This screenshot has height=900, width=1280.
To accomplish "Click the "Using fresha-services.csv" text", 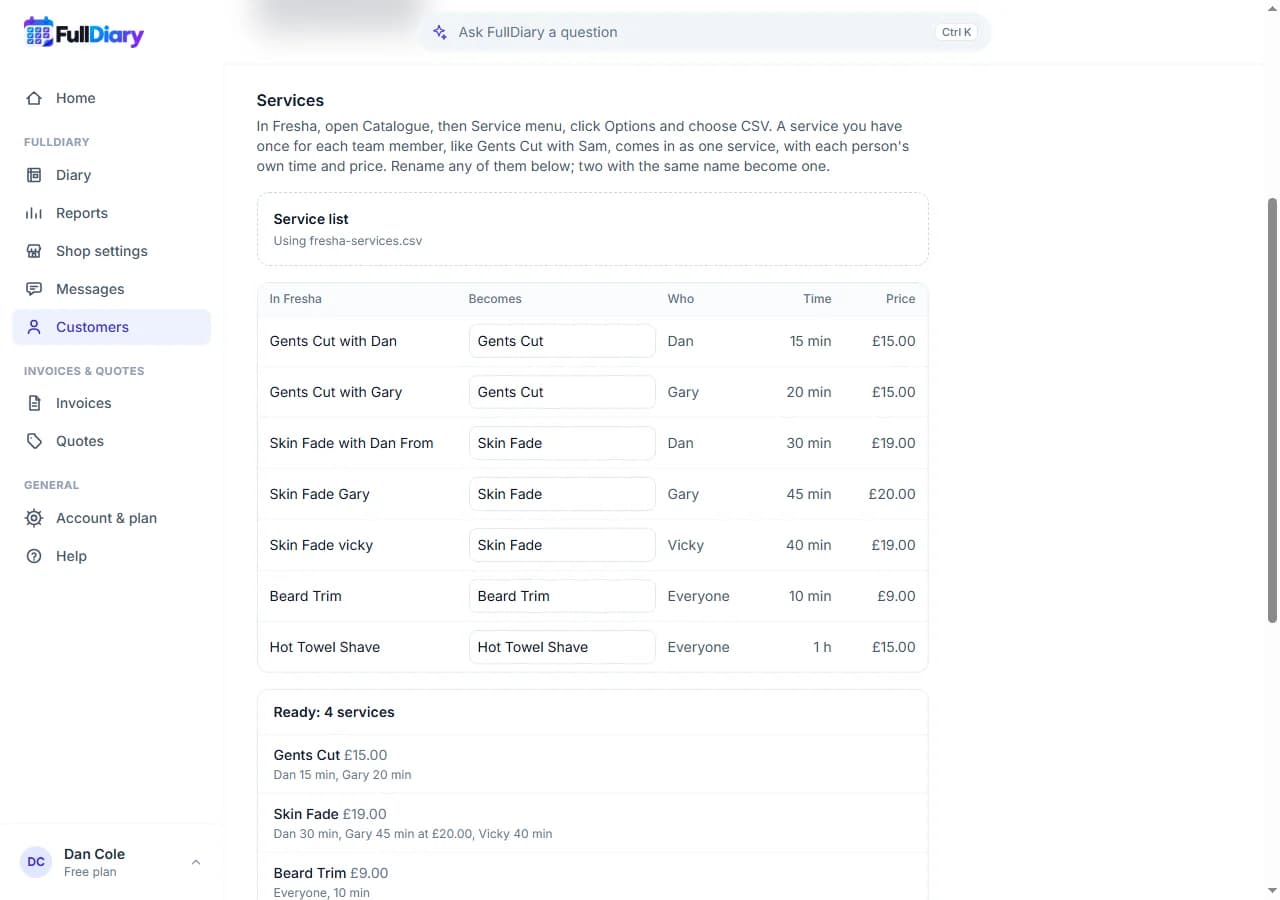I will (x=348, y=241).
